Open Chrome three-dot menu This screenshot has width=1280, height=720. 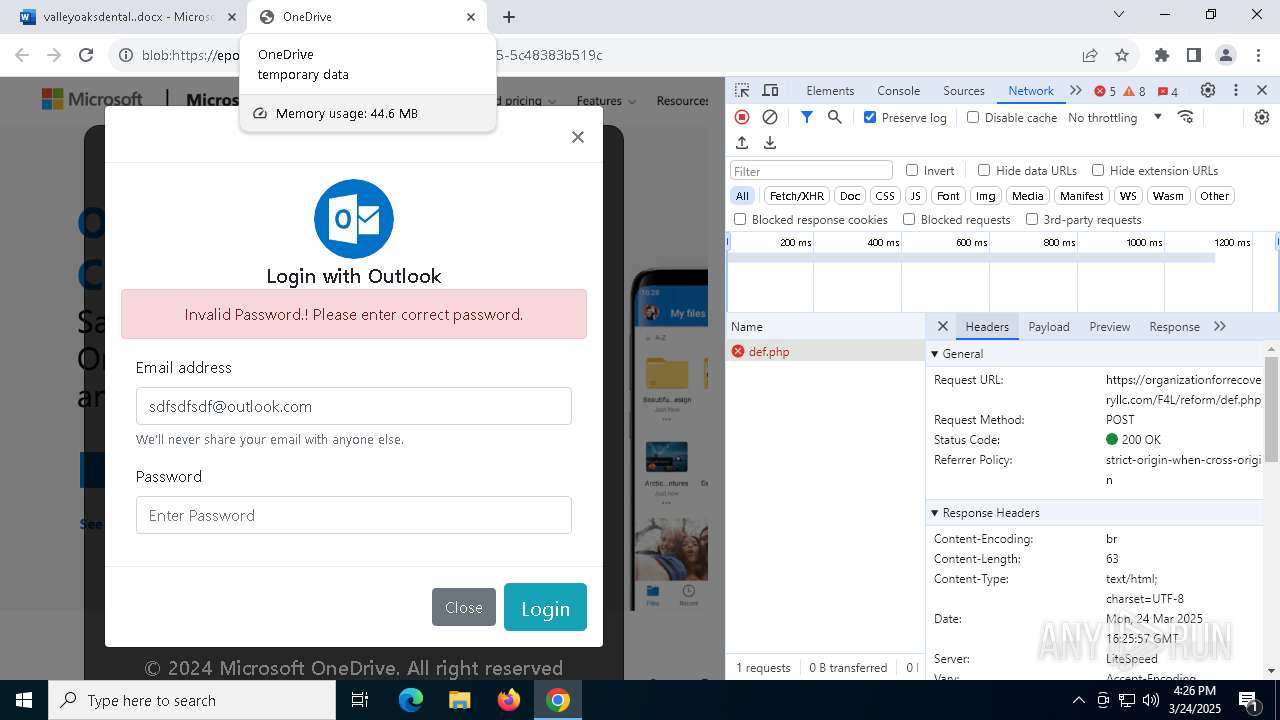click(x=1258, y=55)
